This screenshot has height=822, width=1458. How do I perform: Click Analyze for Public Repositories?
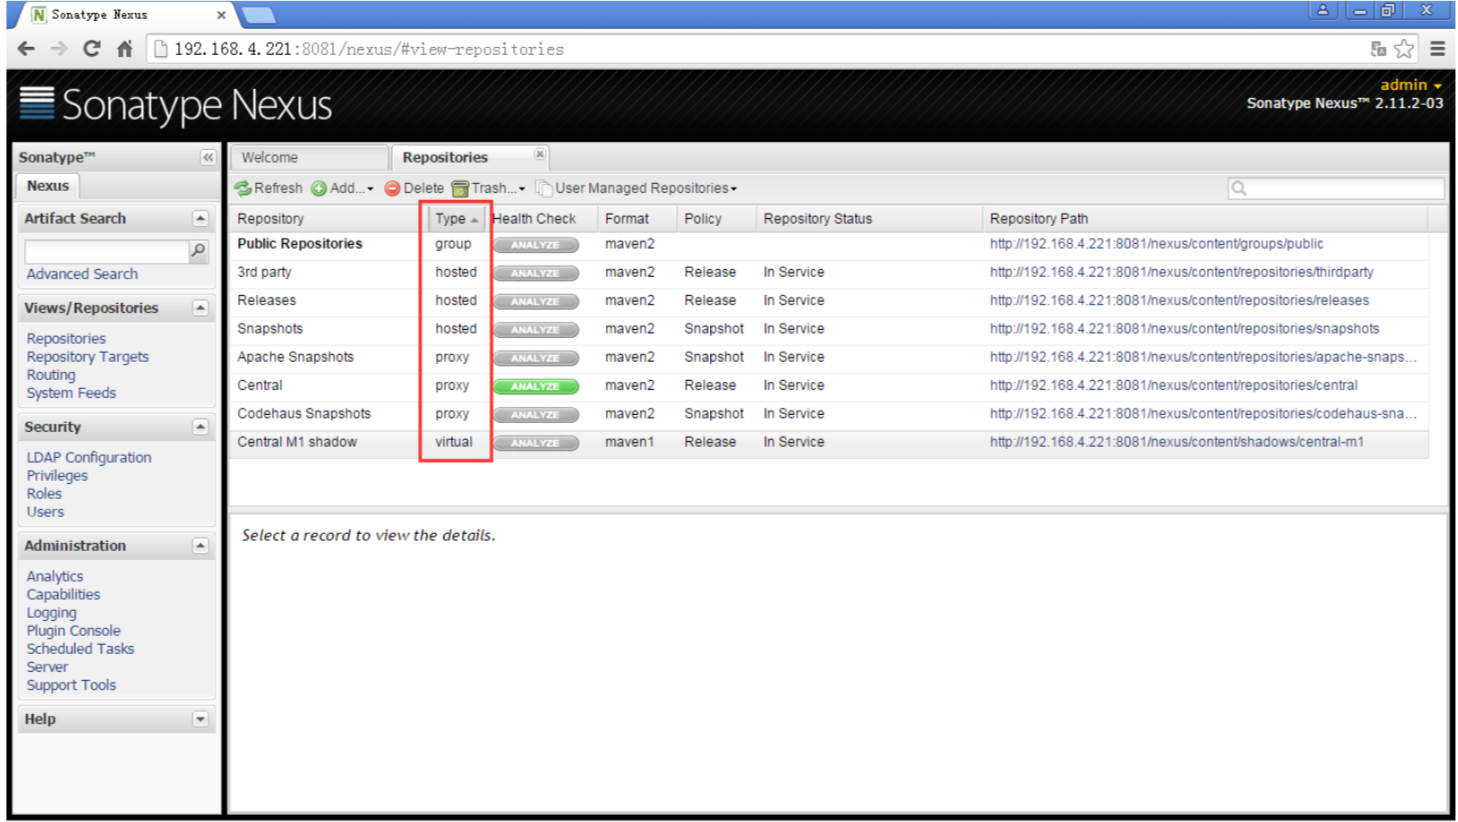[x=536, y=245]
